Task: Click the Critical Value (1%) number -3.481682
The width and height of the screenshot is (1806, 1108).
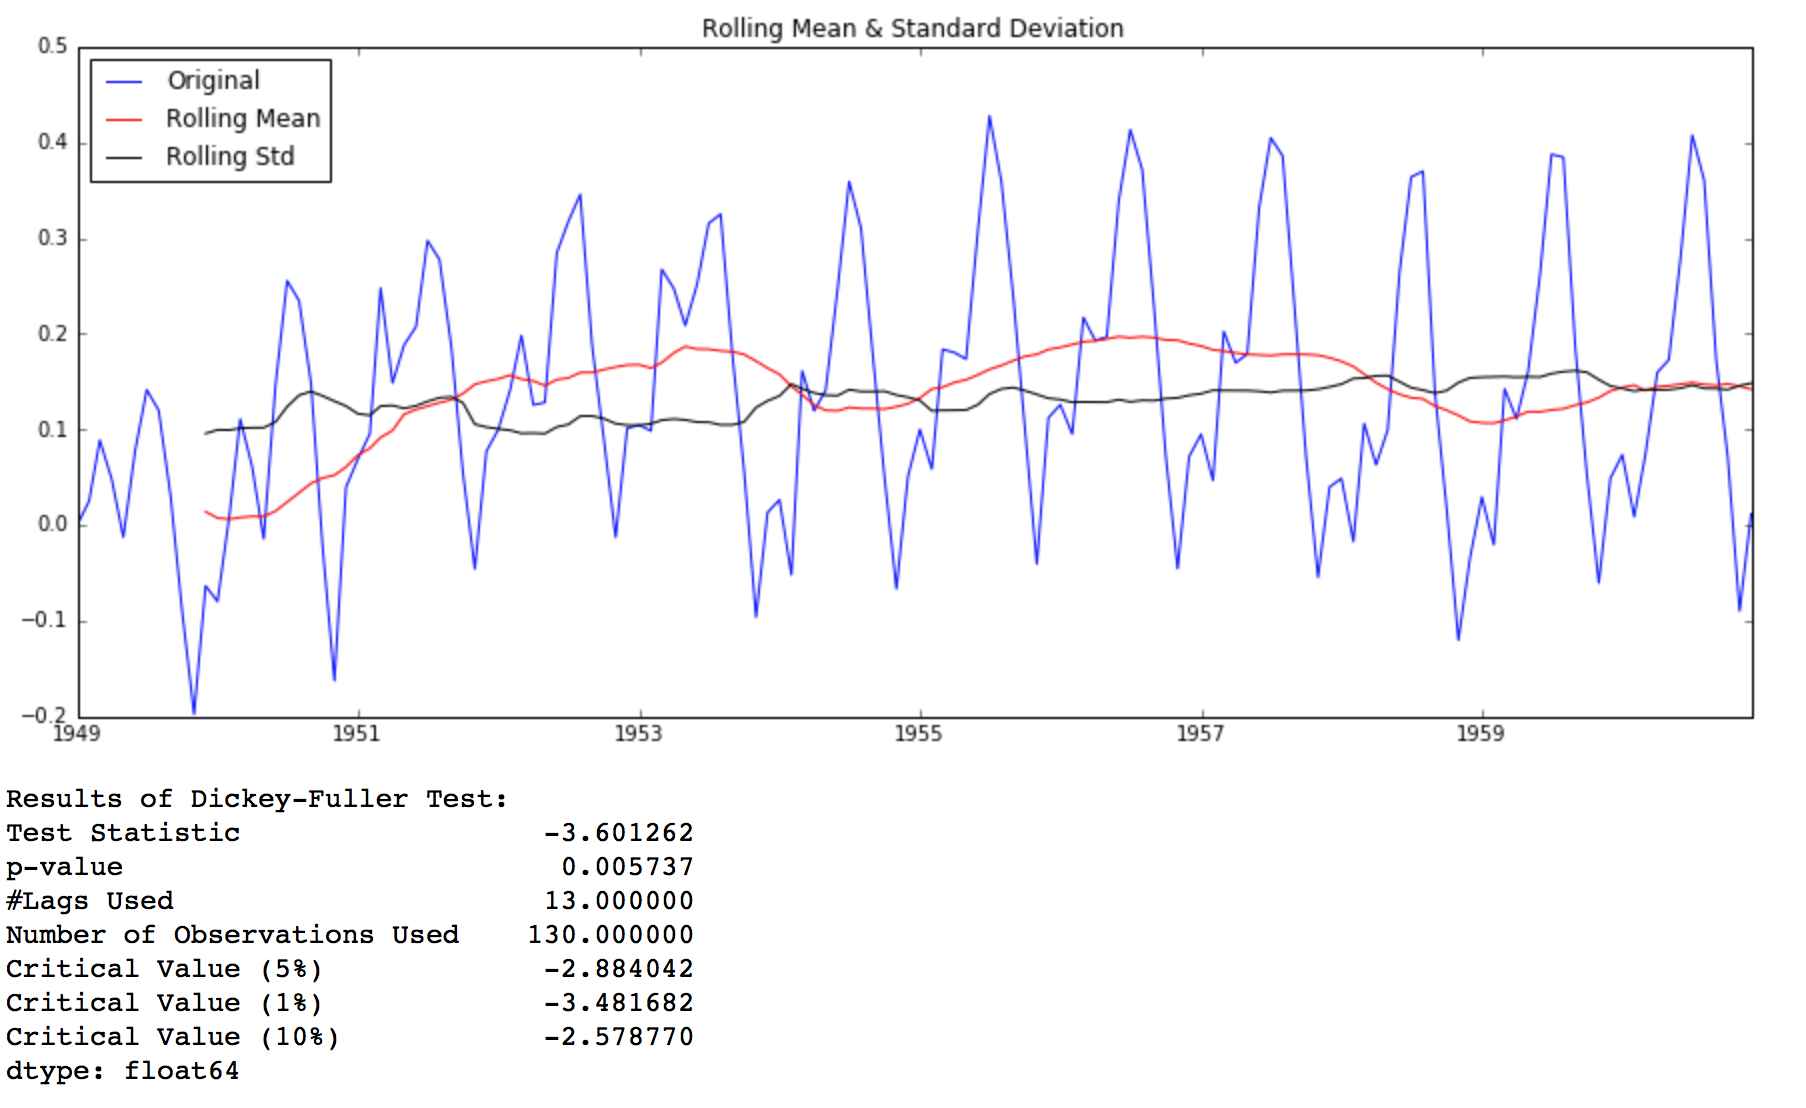Action: [x=618, y=1003]
